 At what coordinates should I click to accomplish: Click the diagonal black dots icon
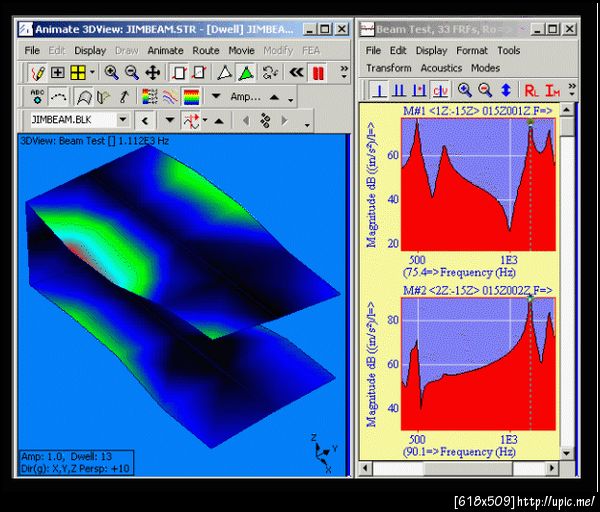(265, 121)
